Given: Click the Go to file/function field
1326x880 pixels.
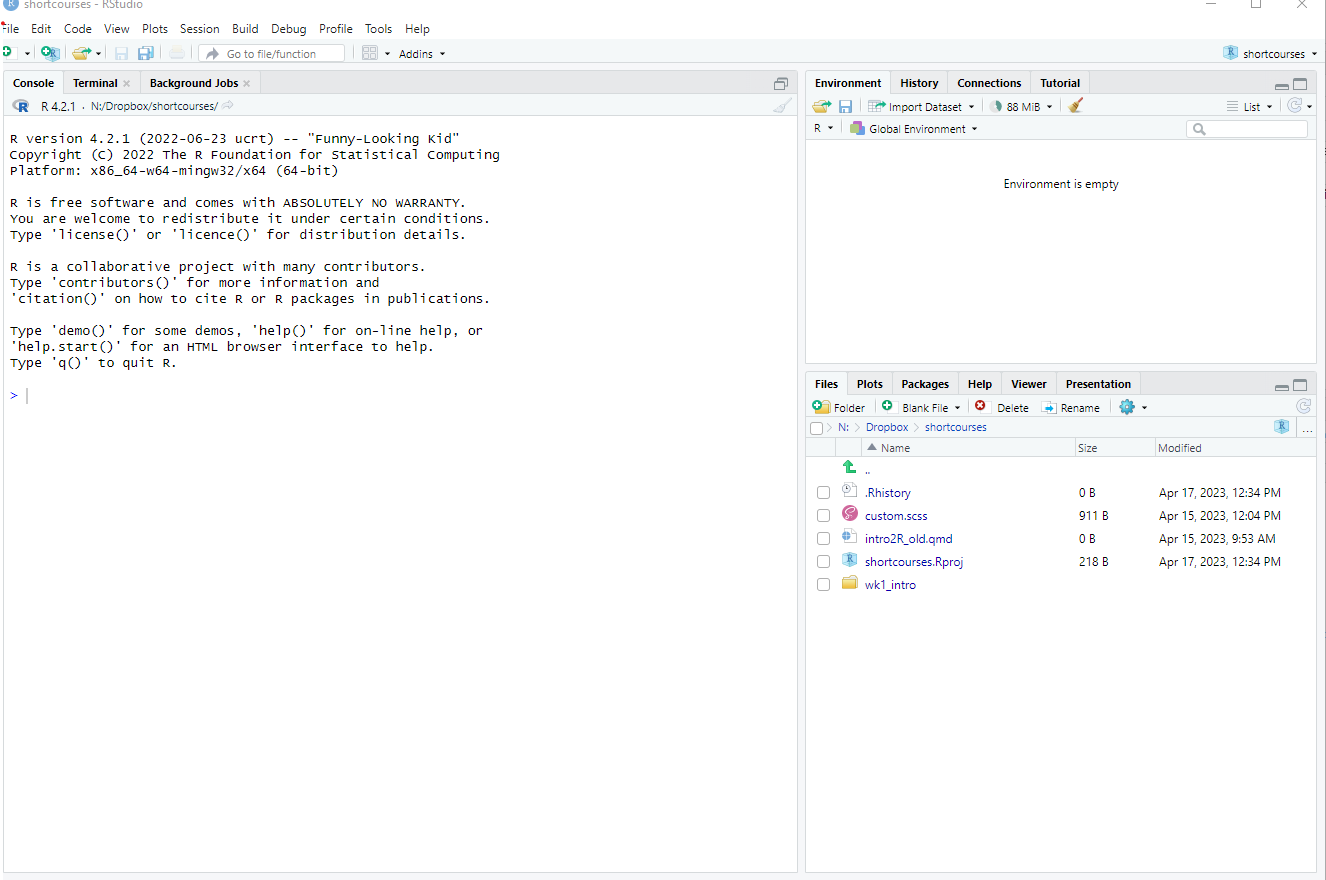Looking at the screenshot, I should (x=272, y=54).
